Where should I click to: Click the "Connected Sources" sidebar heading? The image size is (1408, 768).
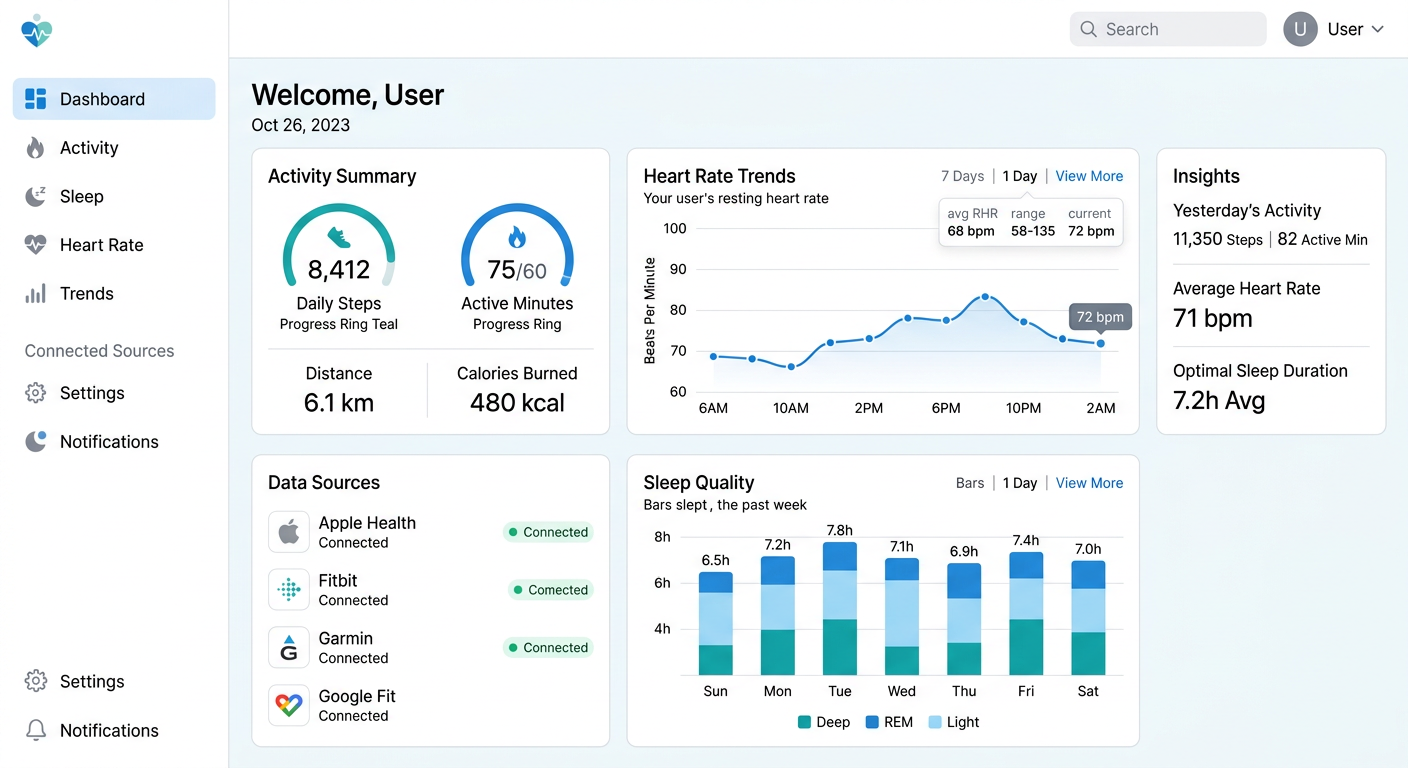[99, 351]
